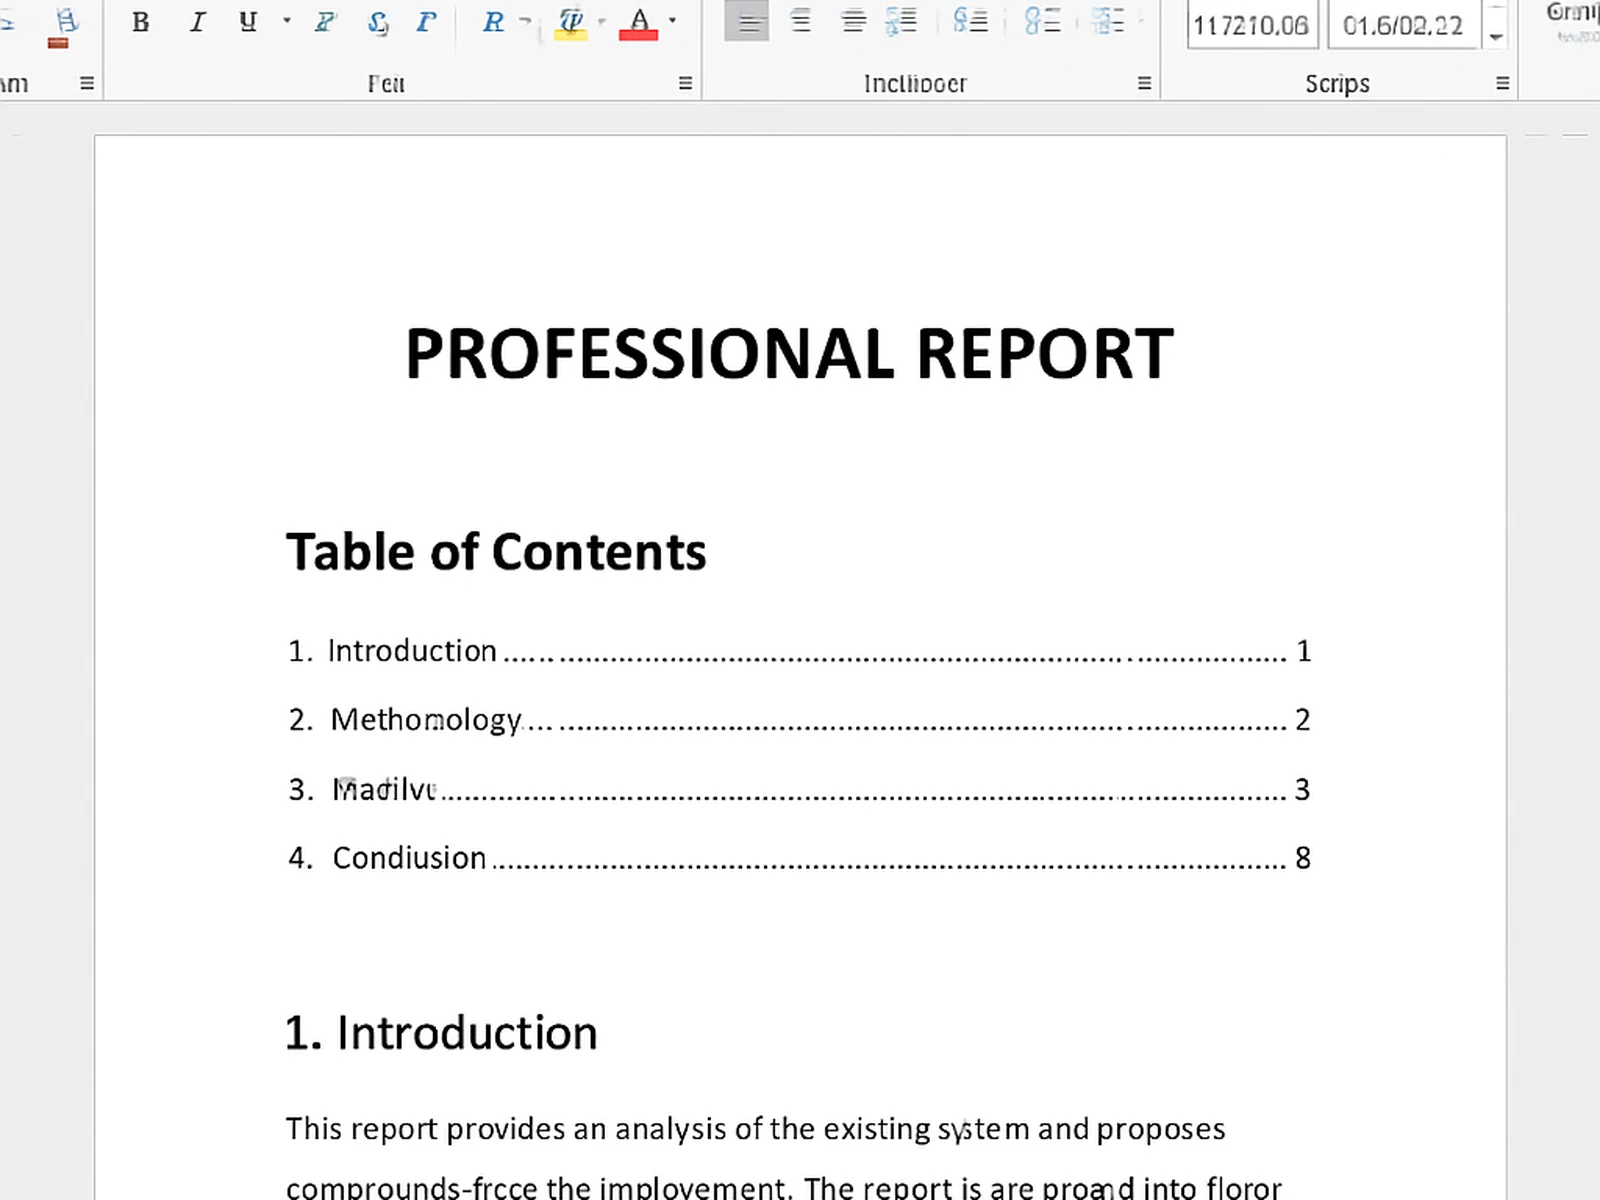Jump to the Condiusion entry in contents
Image resolution: width=1600 pixels, height=1200 pixels.
[x=409, y=857]
